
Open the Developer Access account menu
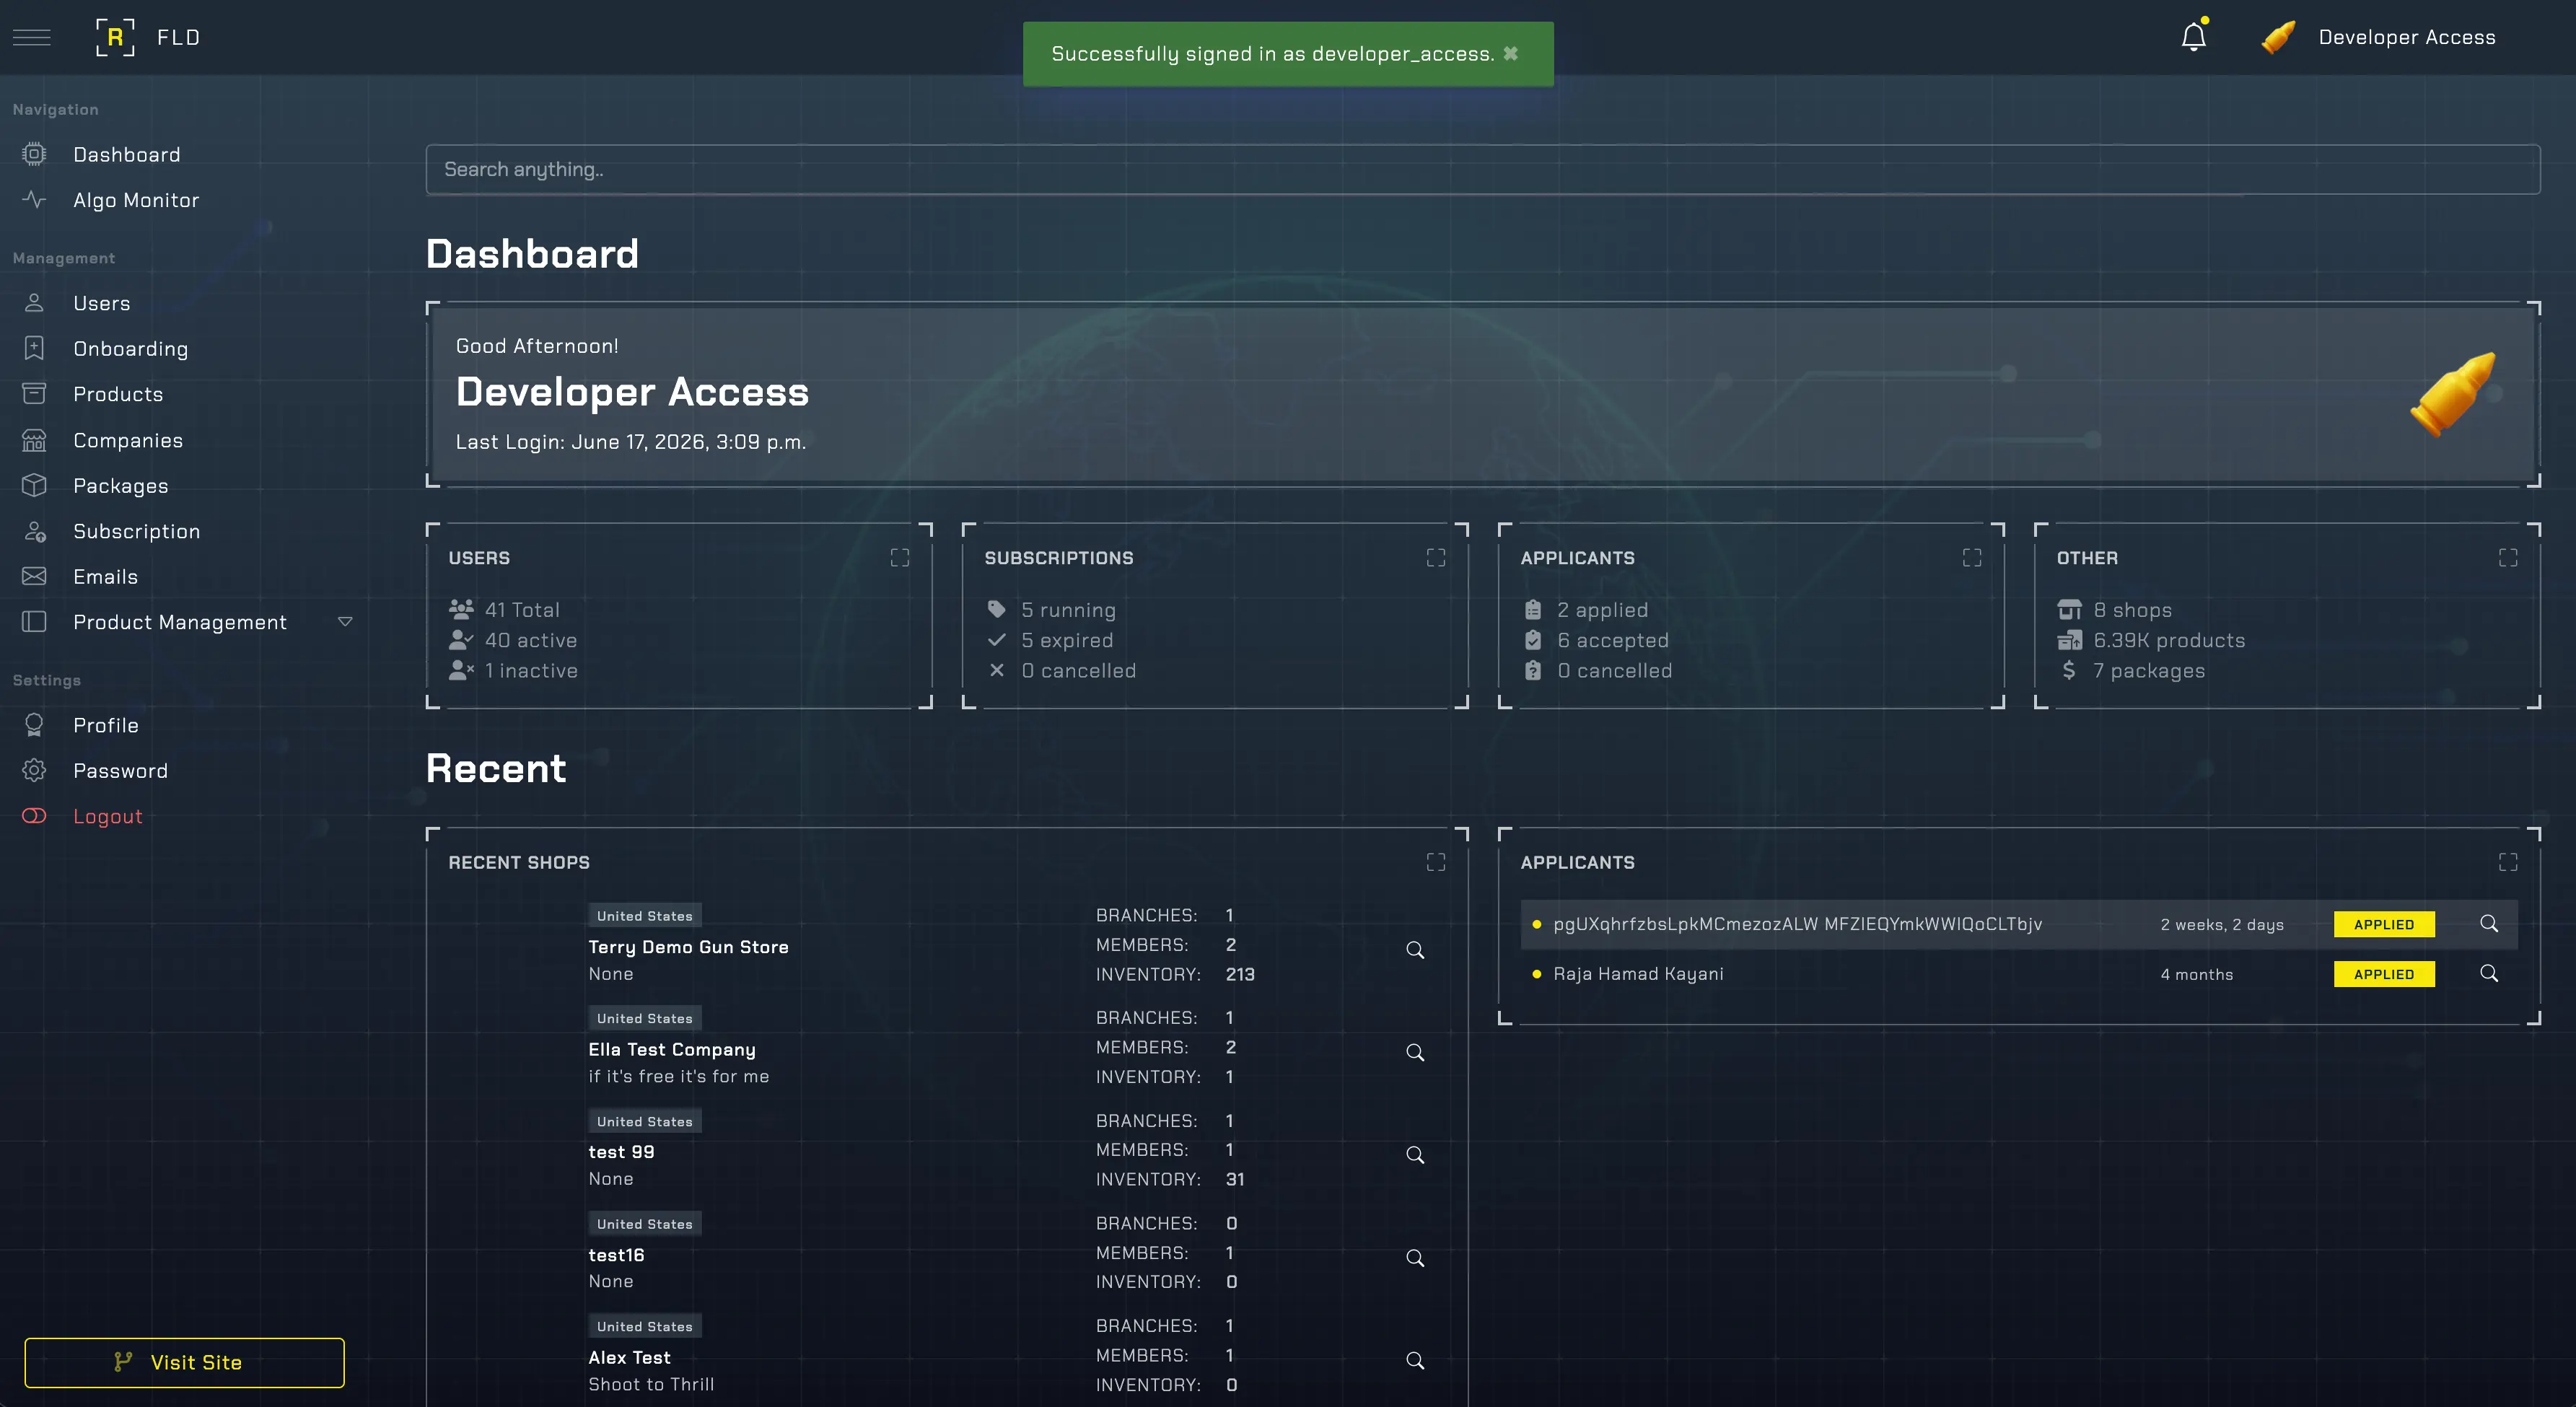[2378, 37]
